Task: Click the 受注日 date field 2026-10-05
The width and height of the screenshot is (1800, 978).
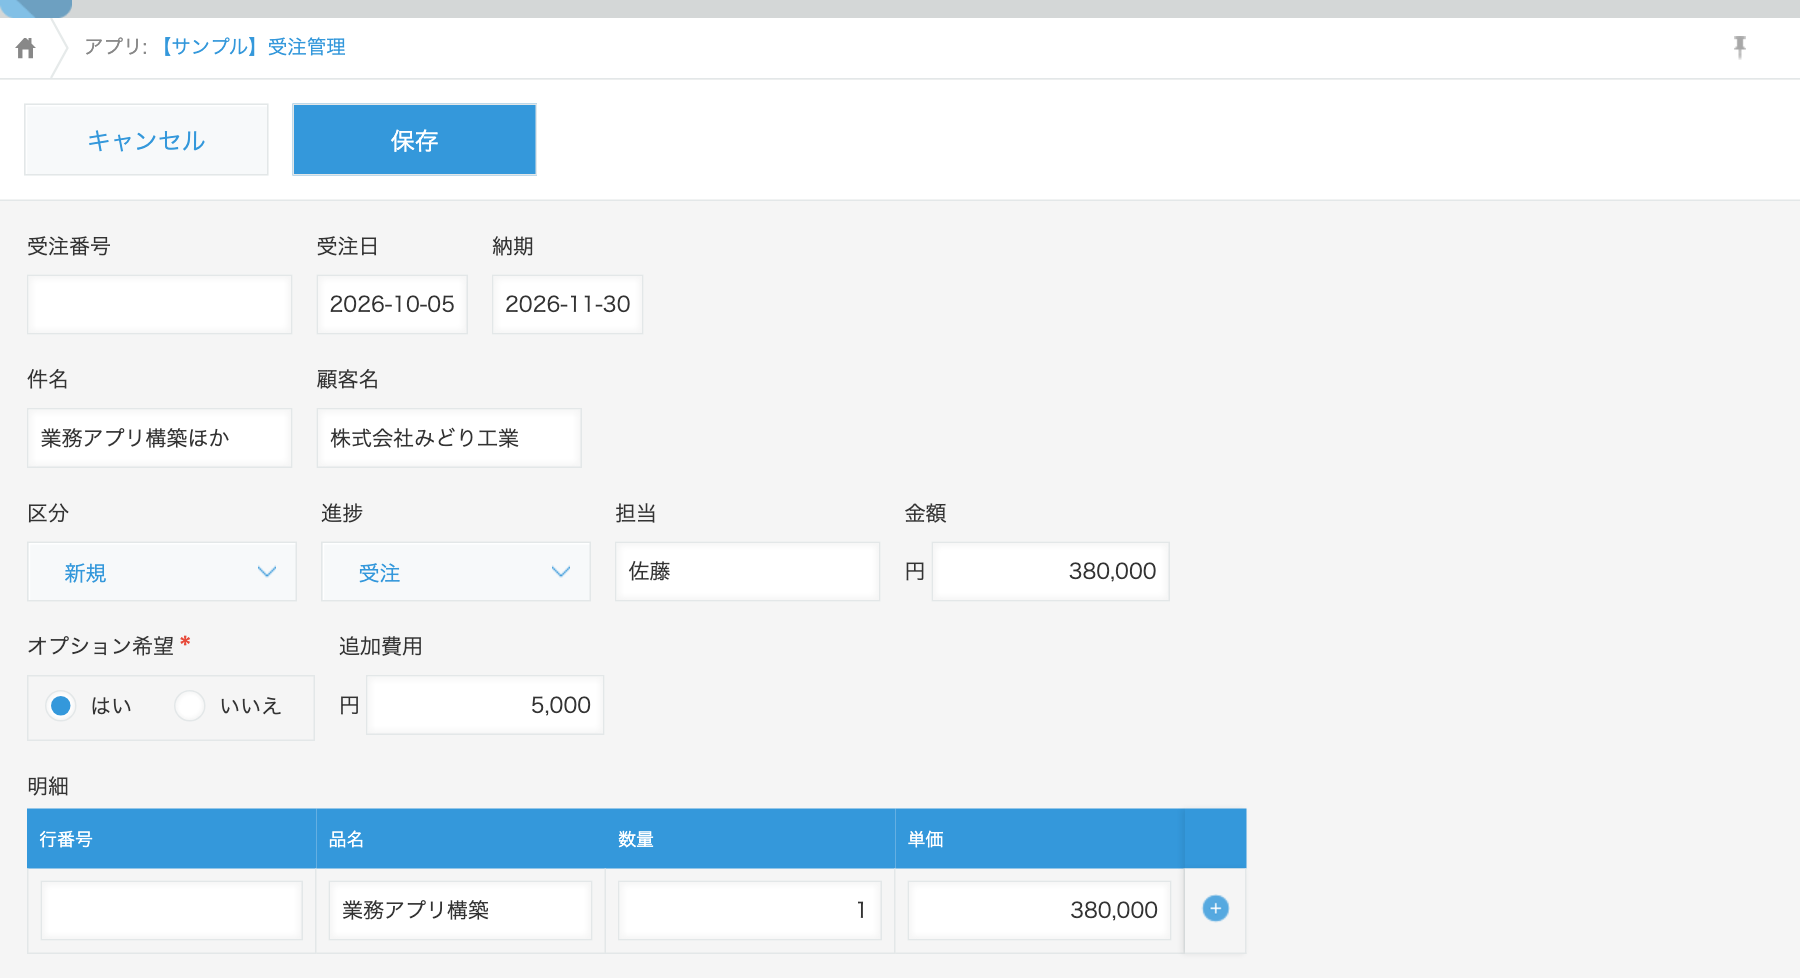Action: click(392, 304)
